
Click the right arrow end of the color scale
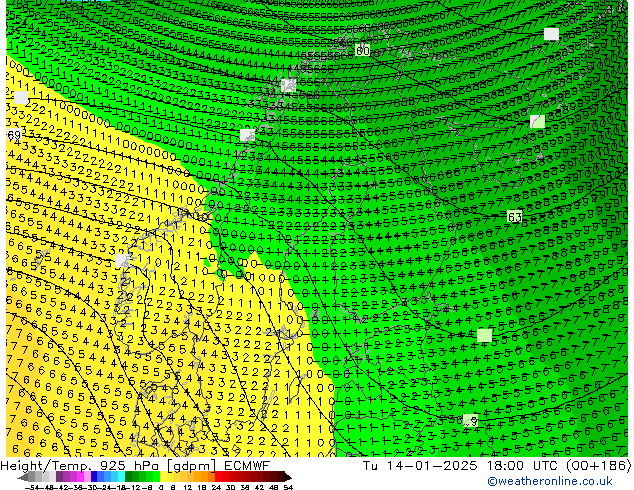click(x=288, y=477)
